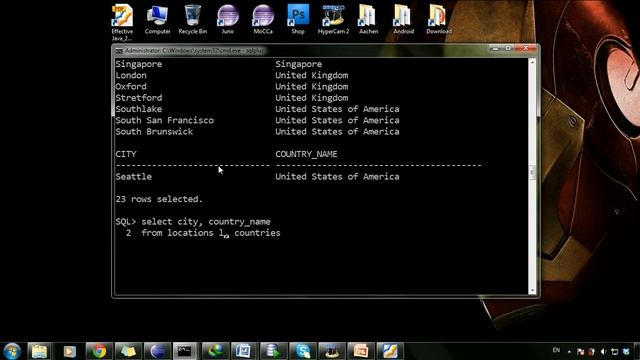Viewport: 640px width, 360px height.
Task: Click 'London' in the city column
Action: click(x=131, y=76)
